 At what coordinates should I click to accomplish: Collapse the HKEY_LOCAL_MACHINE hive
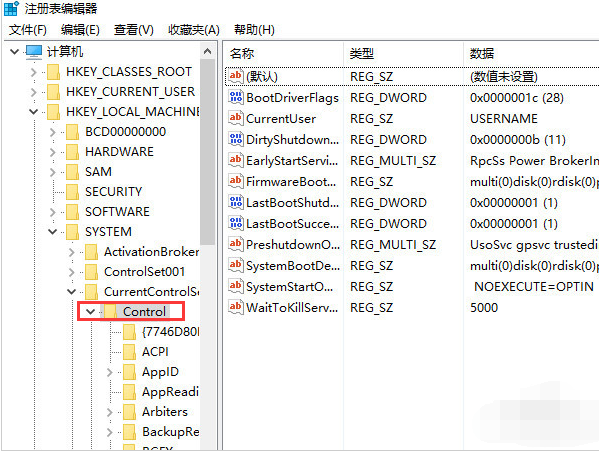[x=34, y=112]
